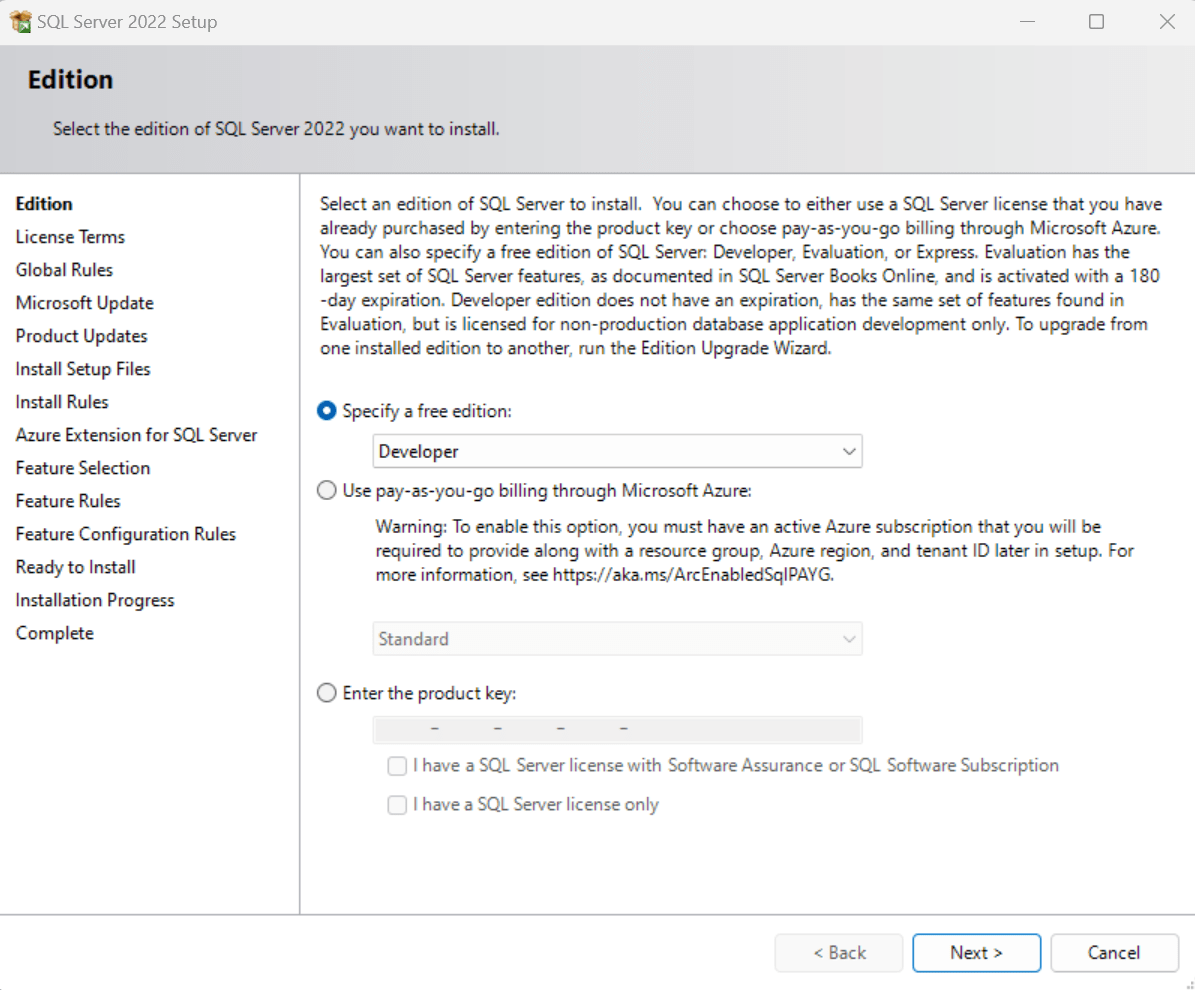Maximize the SQL Server 2022 Setup window

coord(1097,21)
